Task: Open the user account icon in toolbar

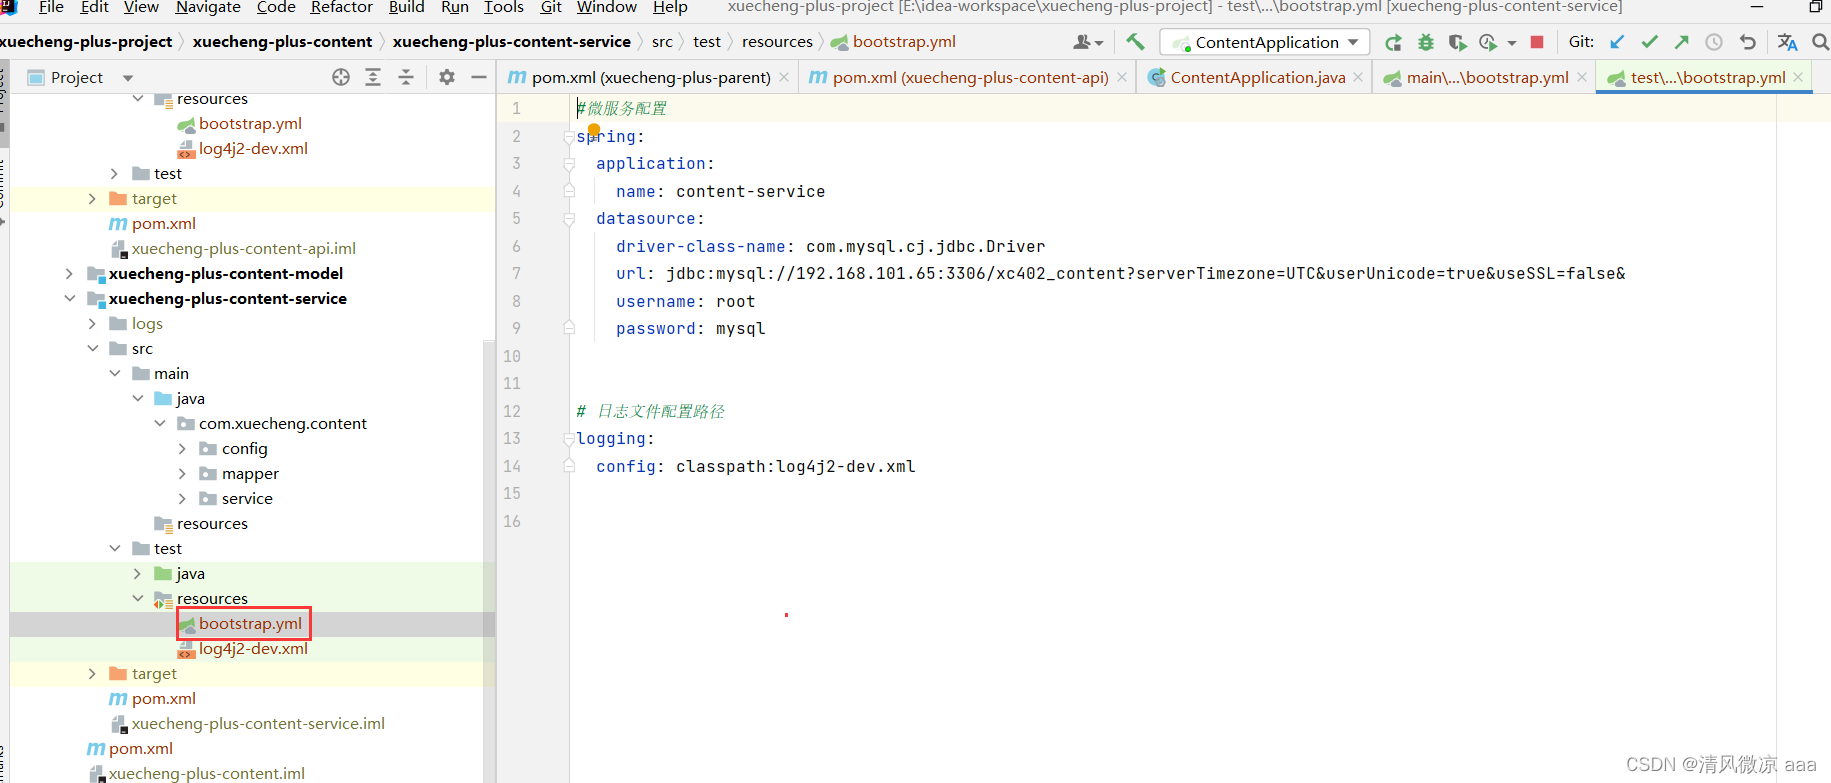Action: click(1087, 42)
